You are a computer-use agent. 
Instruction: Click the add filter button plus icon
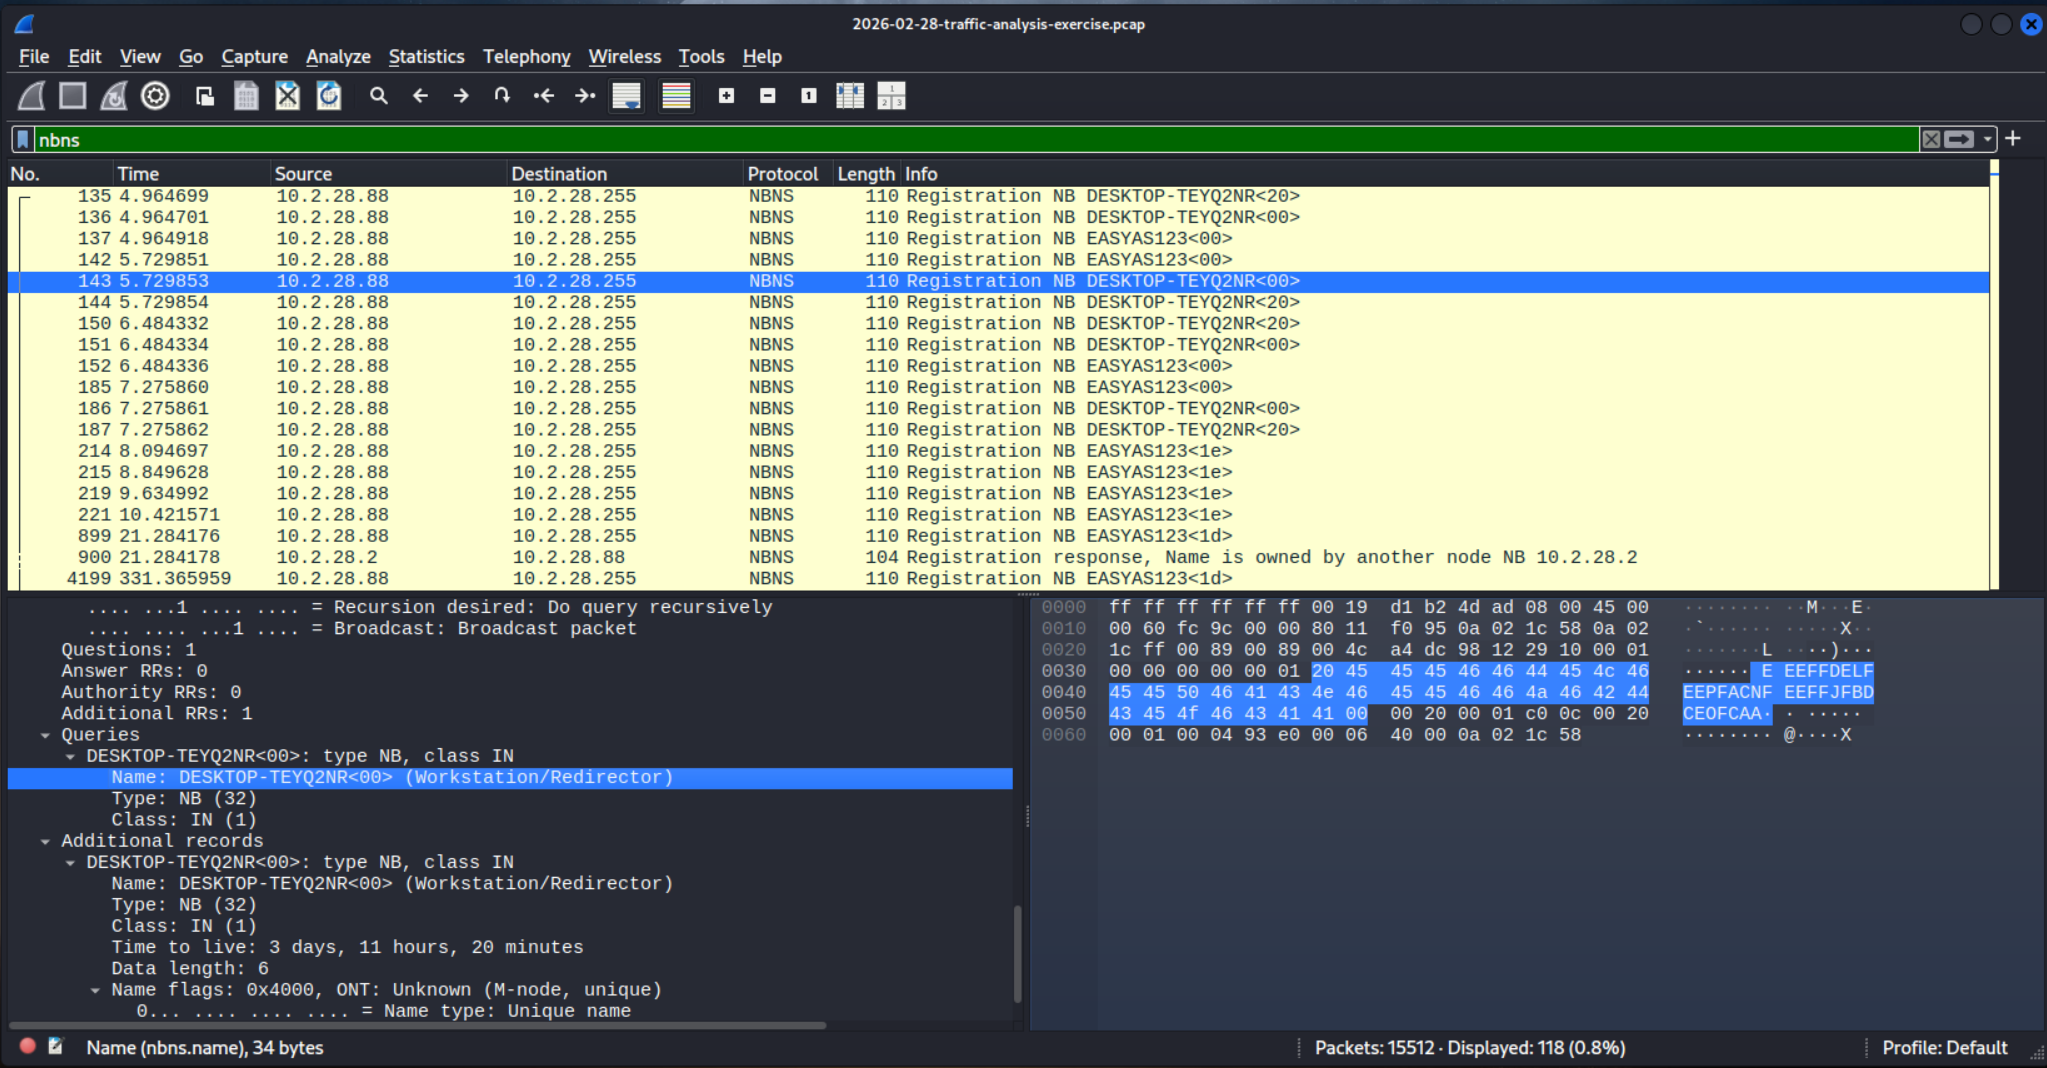[2013, 139]
